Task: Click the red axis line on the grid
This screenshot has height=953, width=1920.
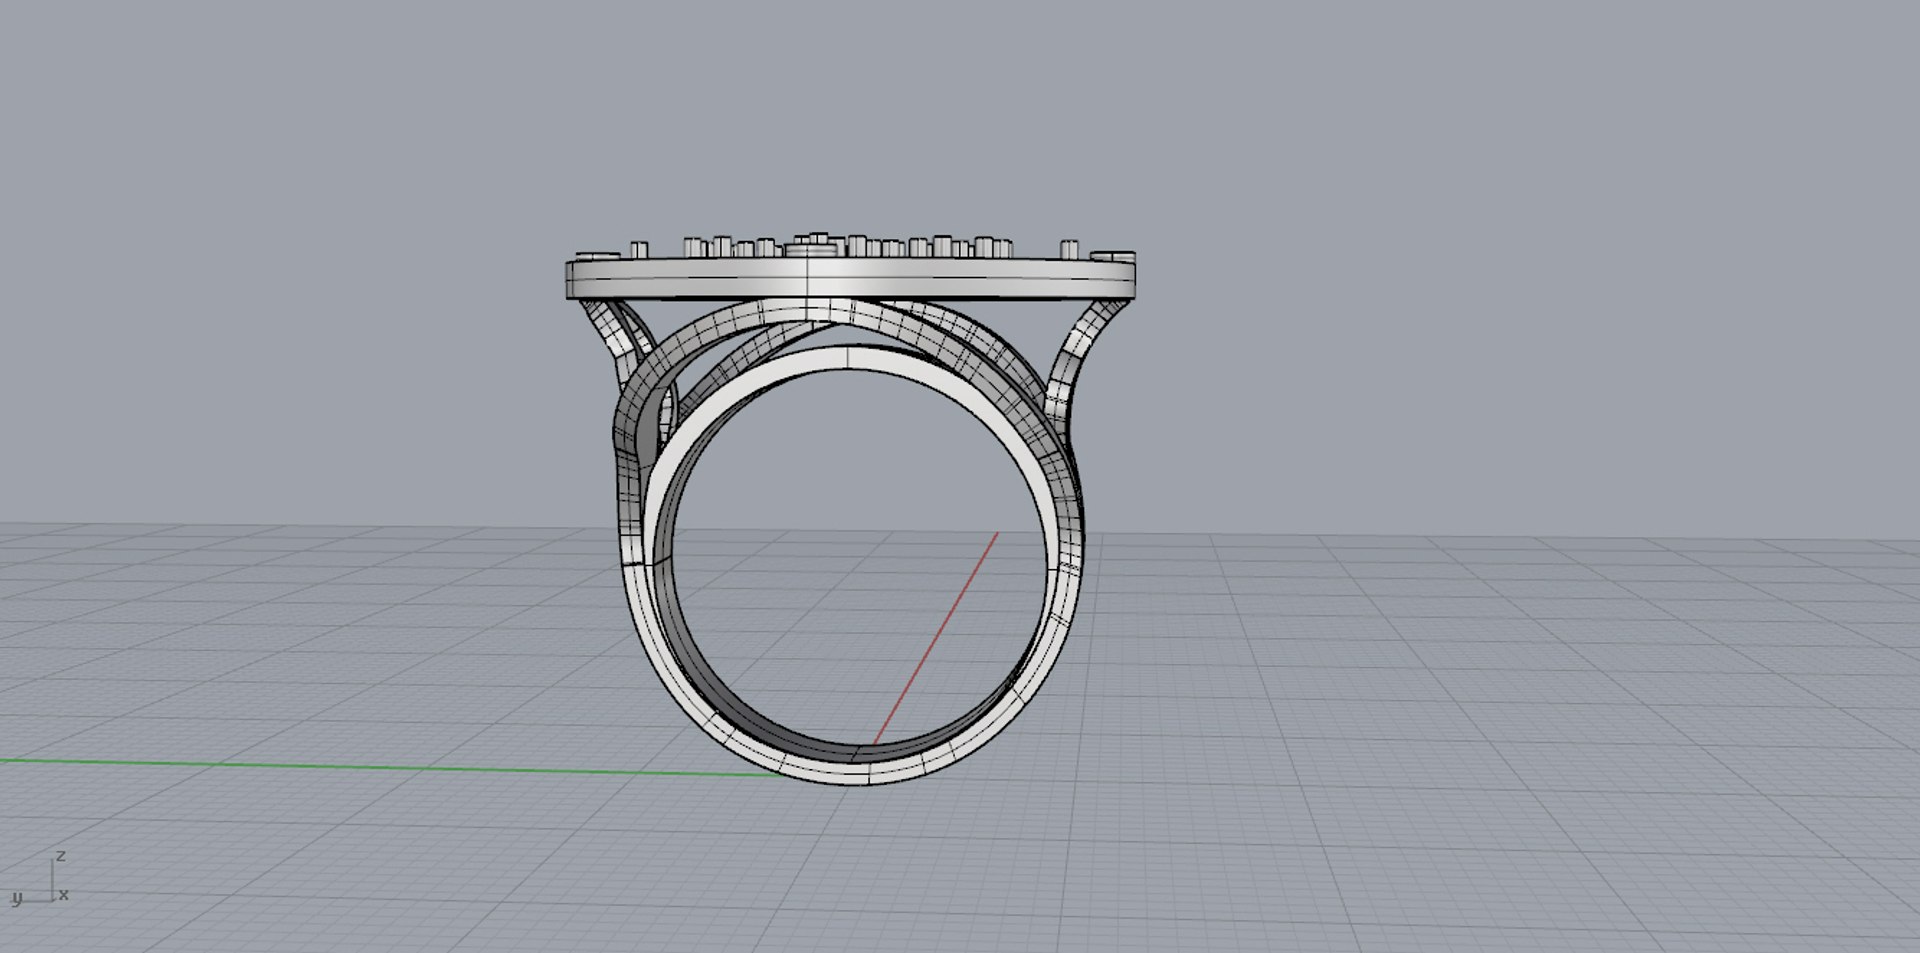Action: (936, 638)
